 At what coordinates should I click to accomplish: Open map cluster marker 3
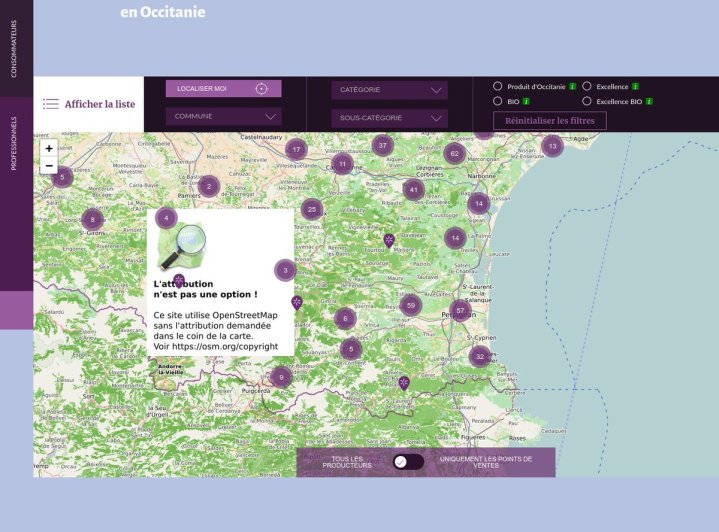[x=285, y=270]
